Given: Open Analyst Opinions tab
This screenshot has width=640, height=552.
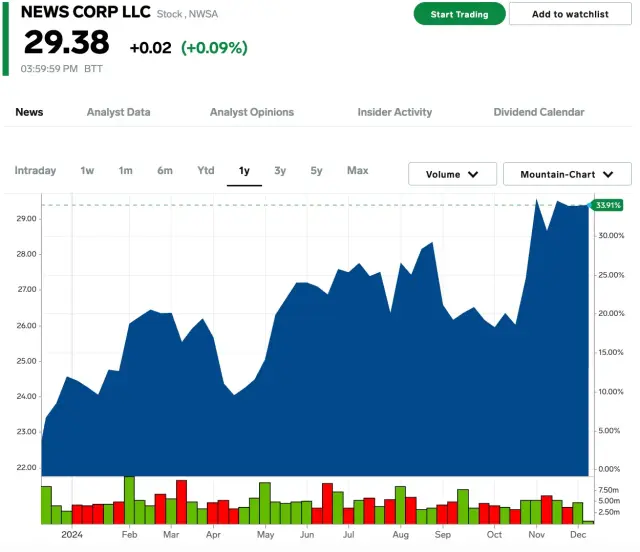Looking at the screenshot, I should 252,112.
